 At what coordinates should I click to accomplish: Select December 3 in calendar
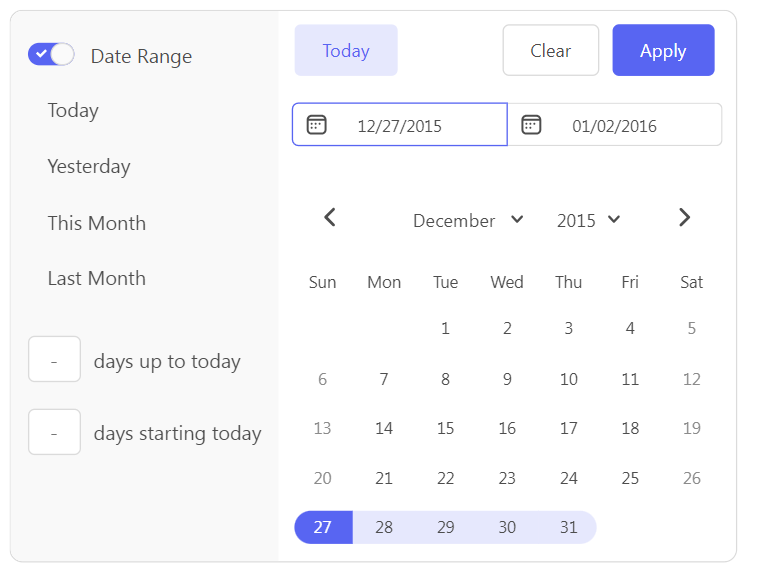coord(569,329)
